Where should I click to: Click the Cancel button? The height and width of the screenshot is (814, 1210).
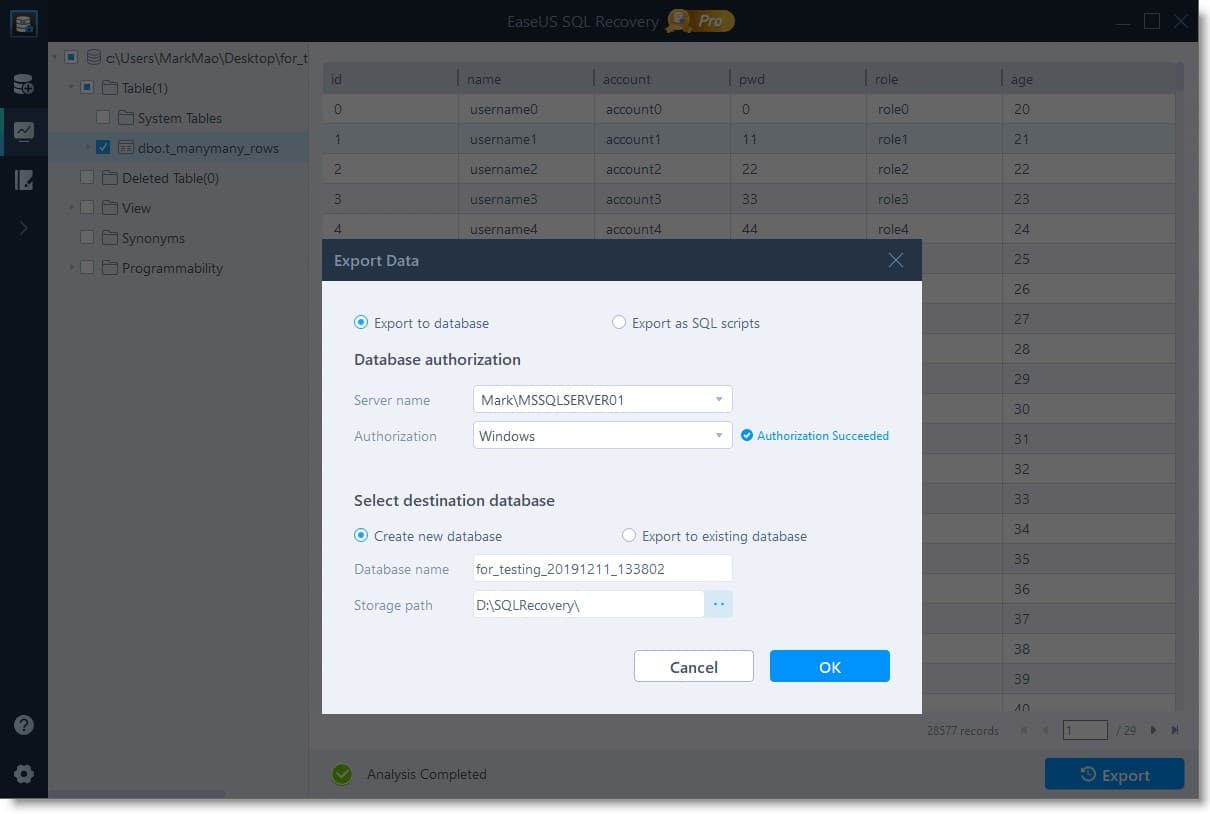pyautogui.click(x=694, y=667)
